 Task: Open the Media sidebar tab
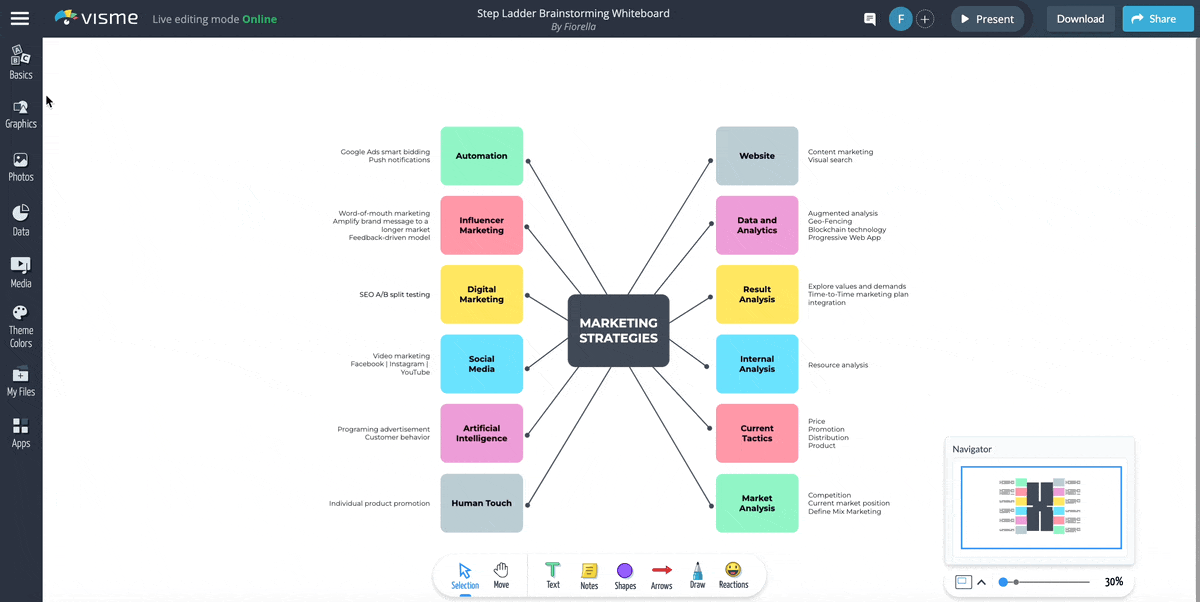coord(21,272)
